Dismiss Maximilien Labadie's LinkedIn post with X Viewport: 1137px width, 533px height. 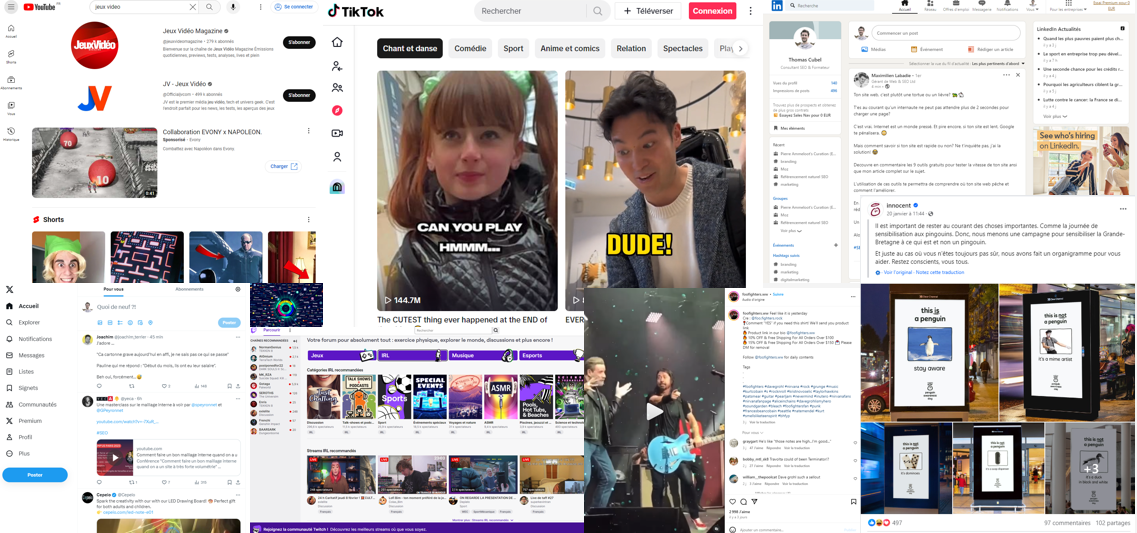1017,75
